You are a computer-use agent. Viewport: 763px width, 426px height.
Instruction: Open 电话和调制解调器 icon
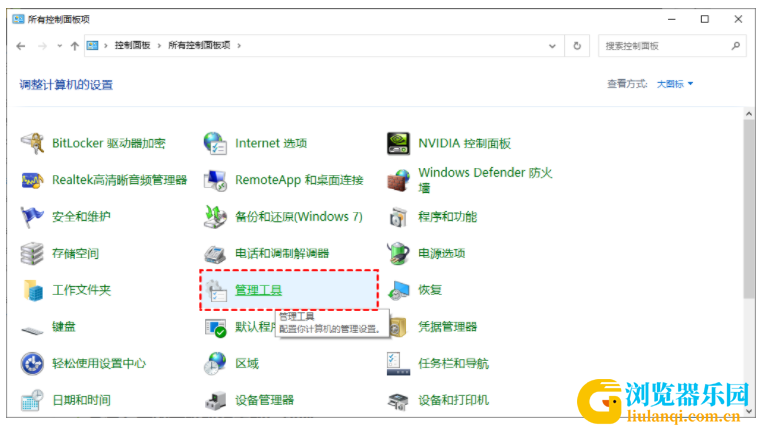pos(215,254)
